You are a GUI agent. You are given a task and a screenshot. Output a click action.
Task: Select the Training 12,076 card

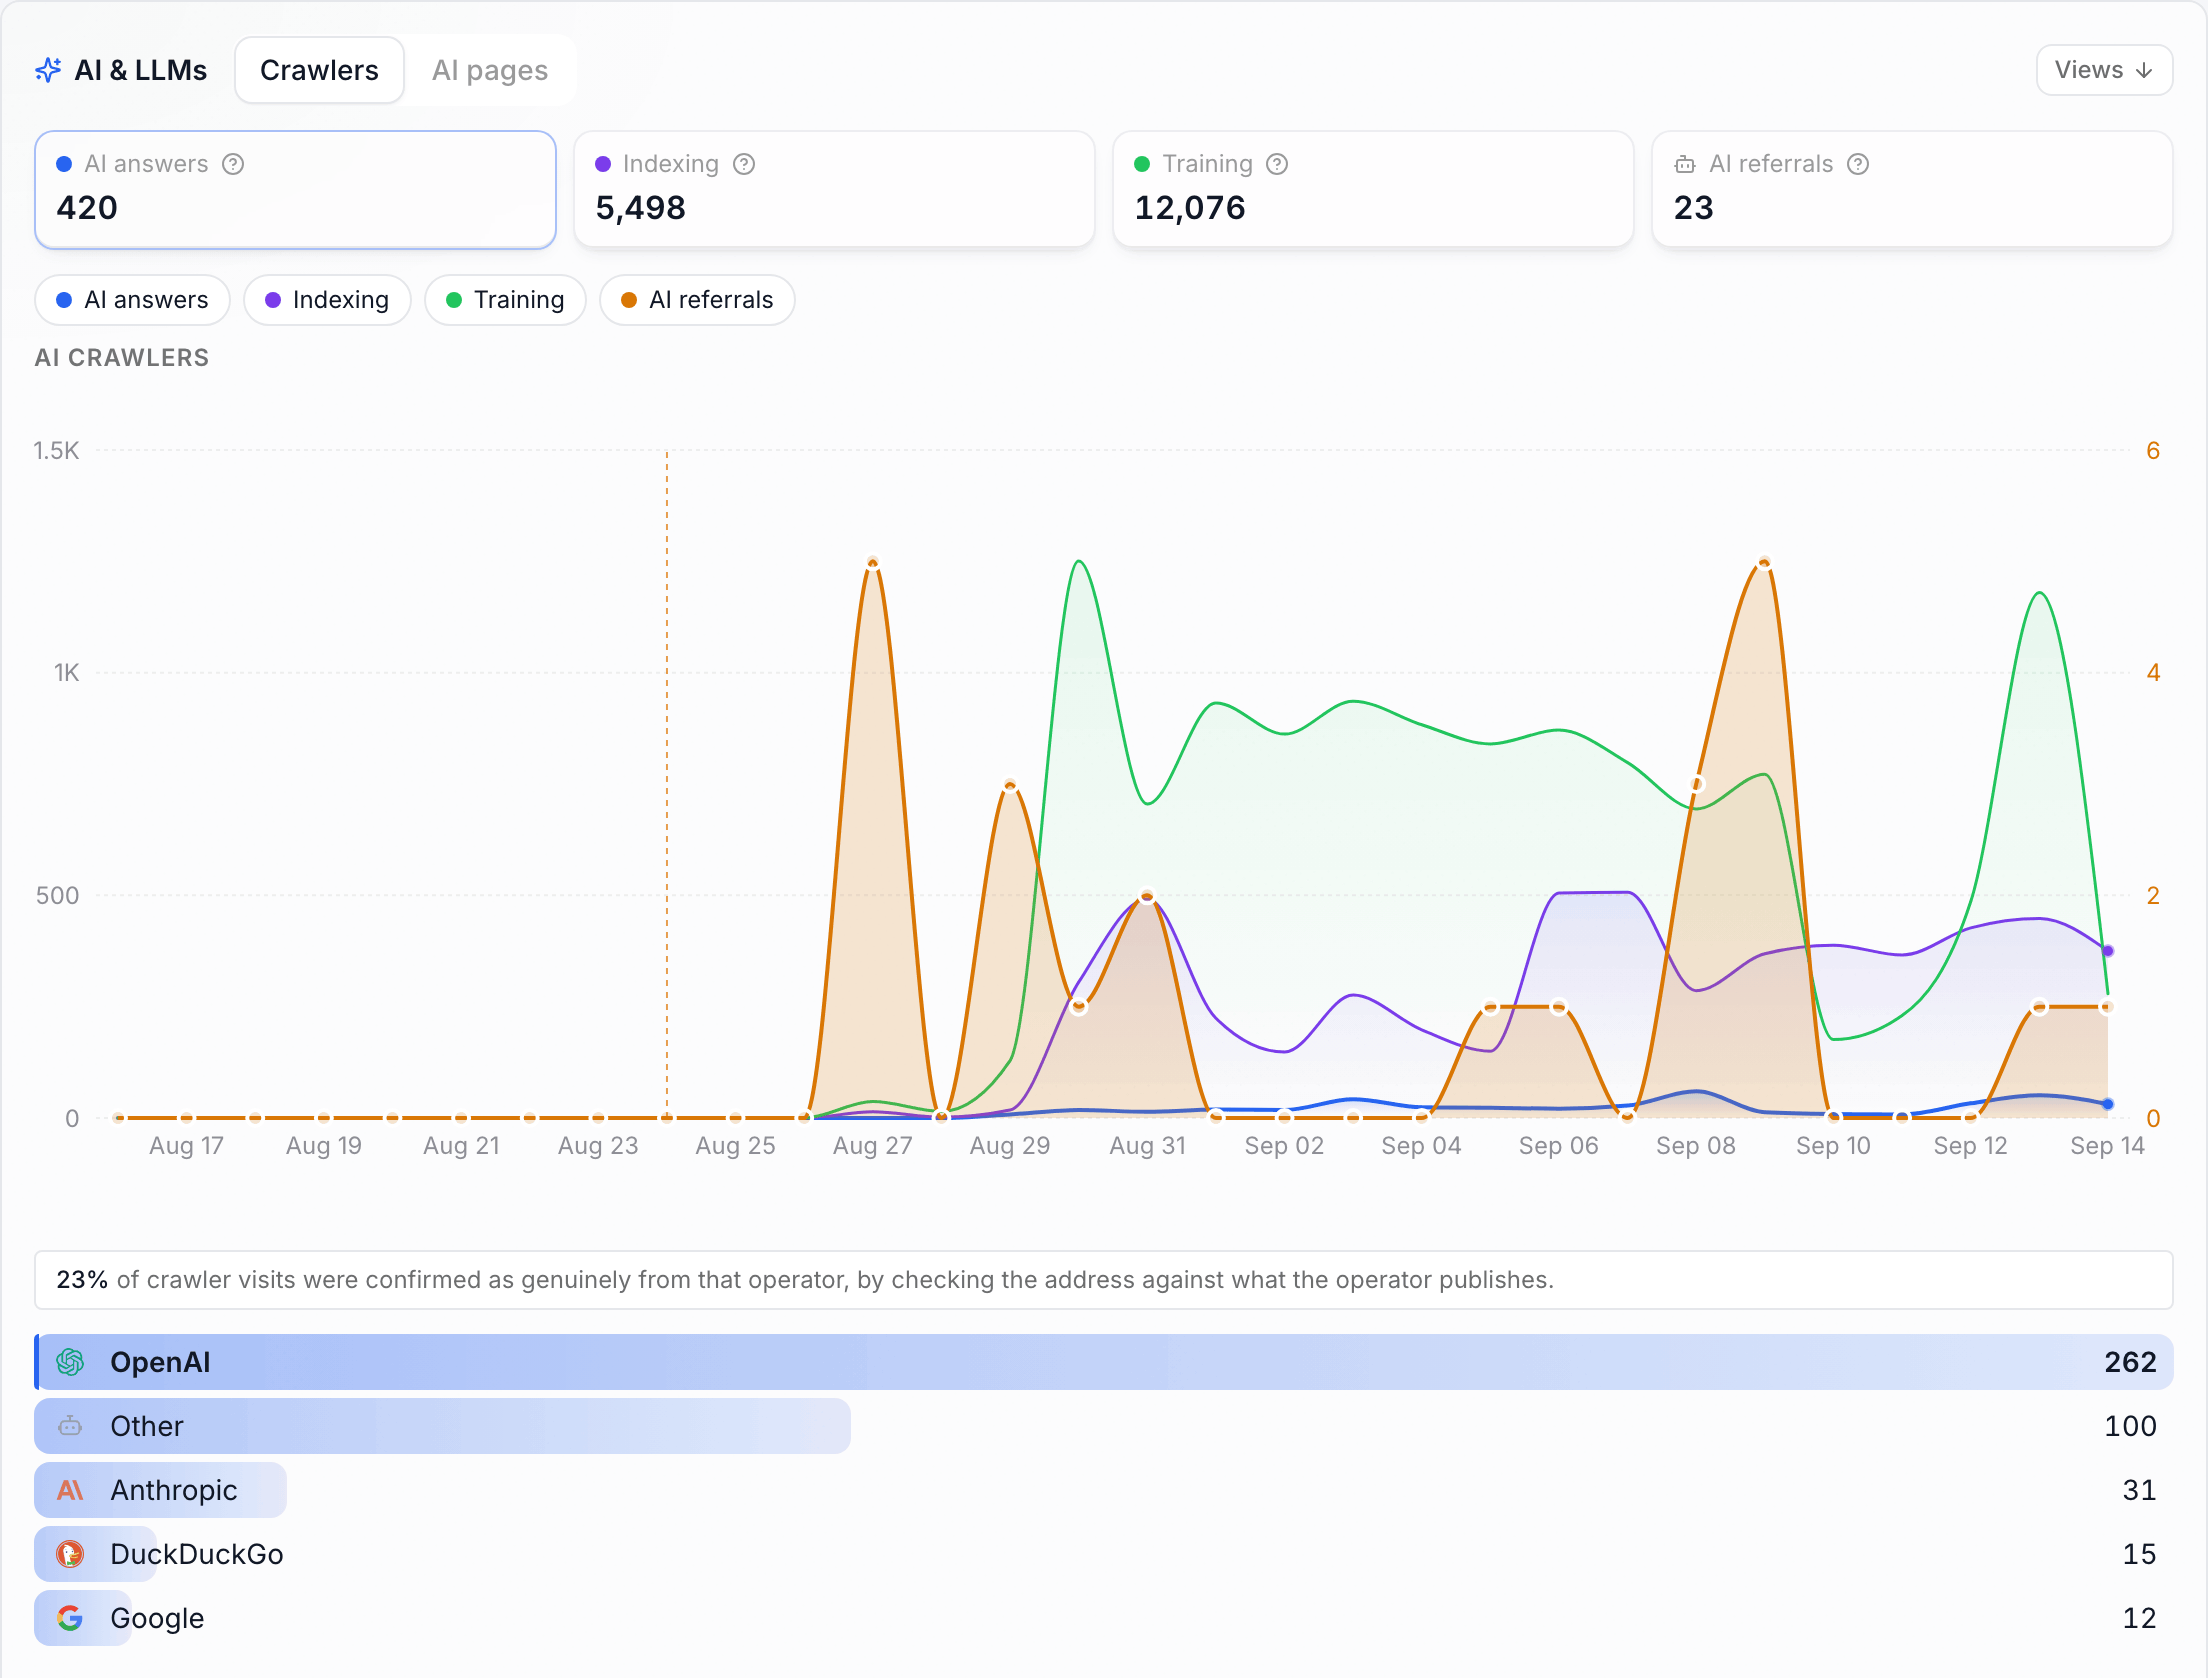point(1373,189)
